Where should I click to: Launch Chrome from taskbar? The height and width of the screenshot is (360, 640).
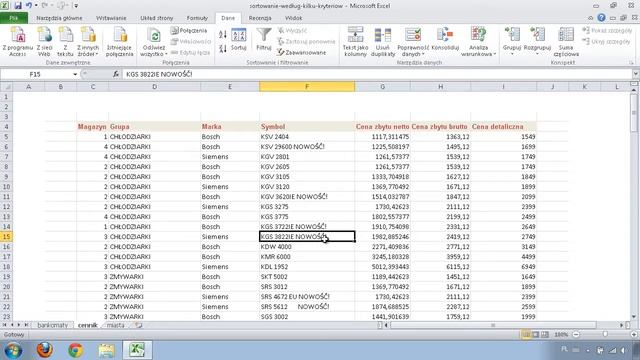76,350
